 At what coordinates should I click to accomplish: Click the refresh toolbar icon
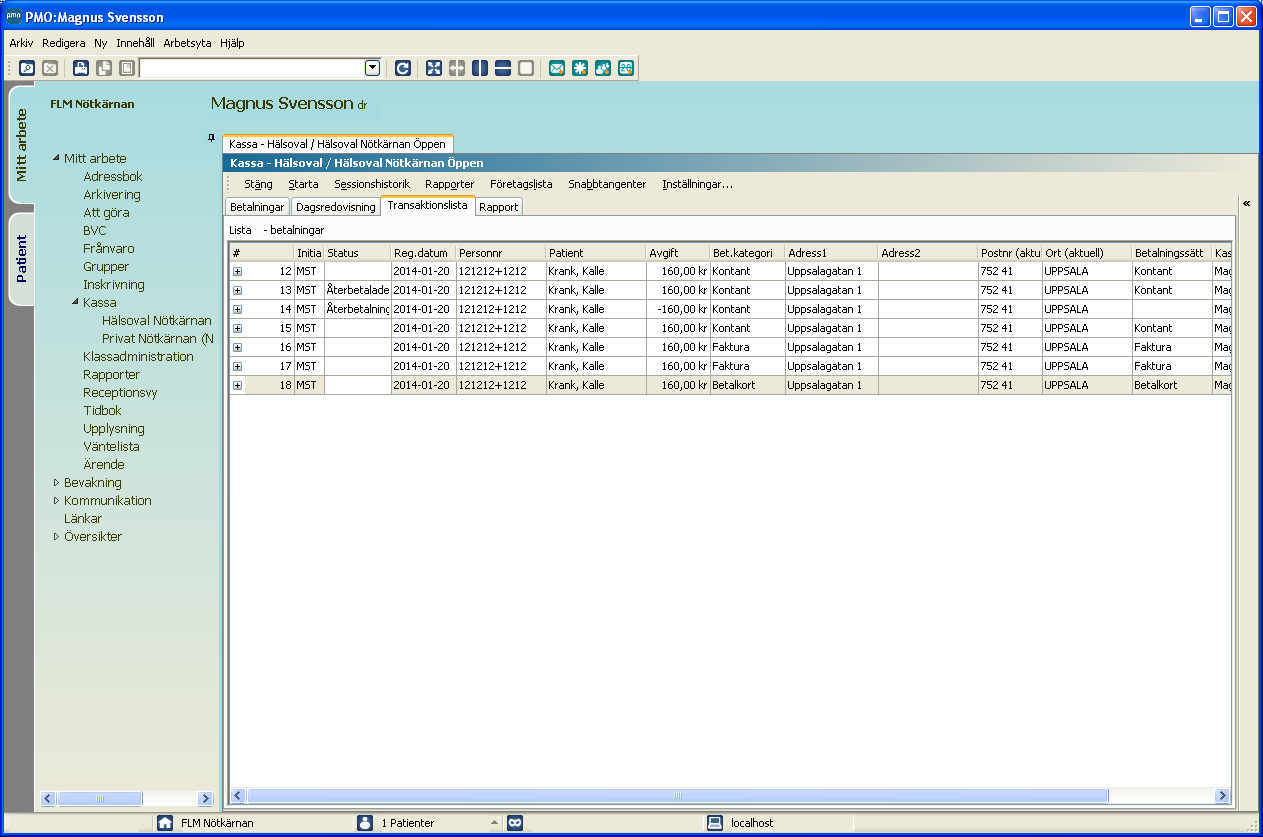(x=402, y=68)
